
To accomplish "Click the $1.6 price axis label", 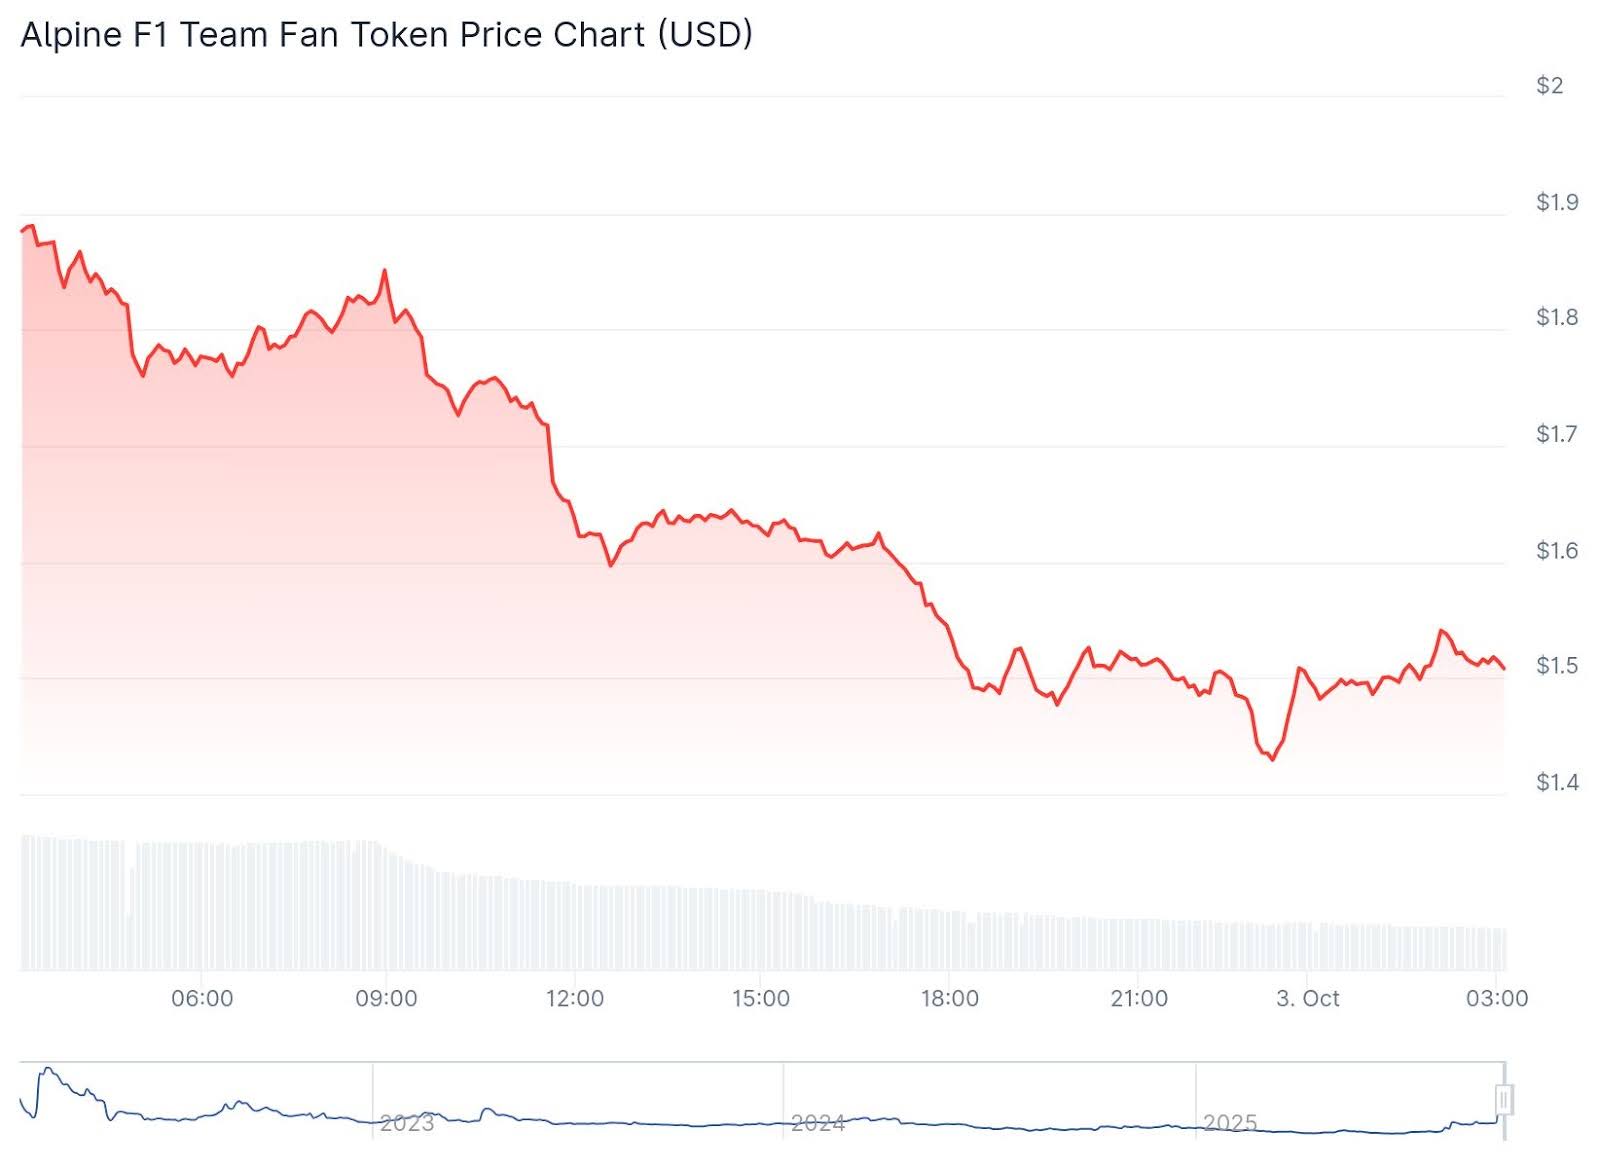I will [x=1557, y=551].
